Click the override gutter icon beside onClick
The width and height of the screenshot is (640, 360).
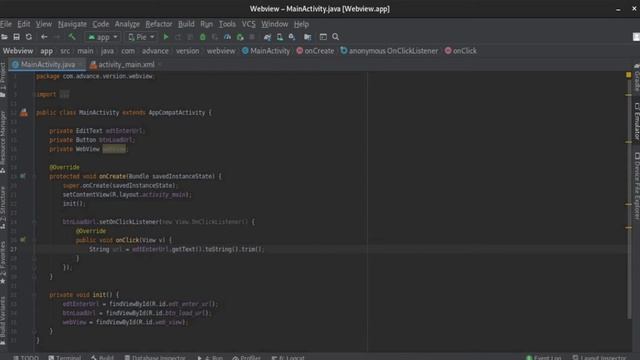(23, 240)
